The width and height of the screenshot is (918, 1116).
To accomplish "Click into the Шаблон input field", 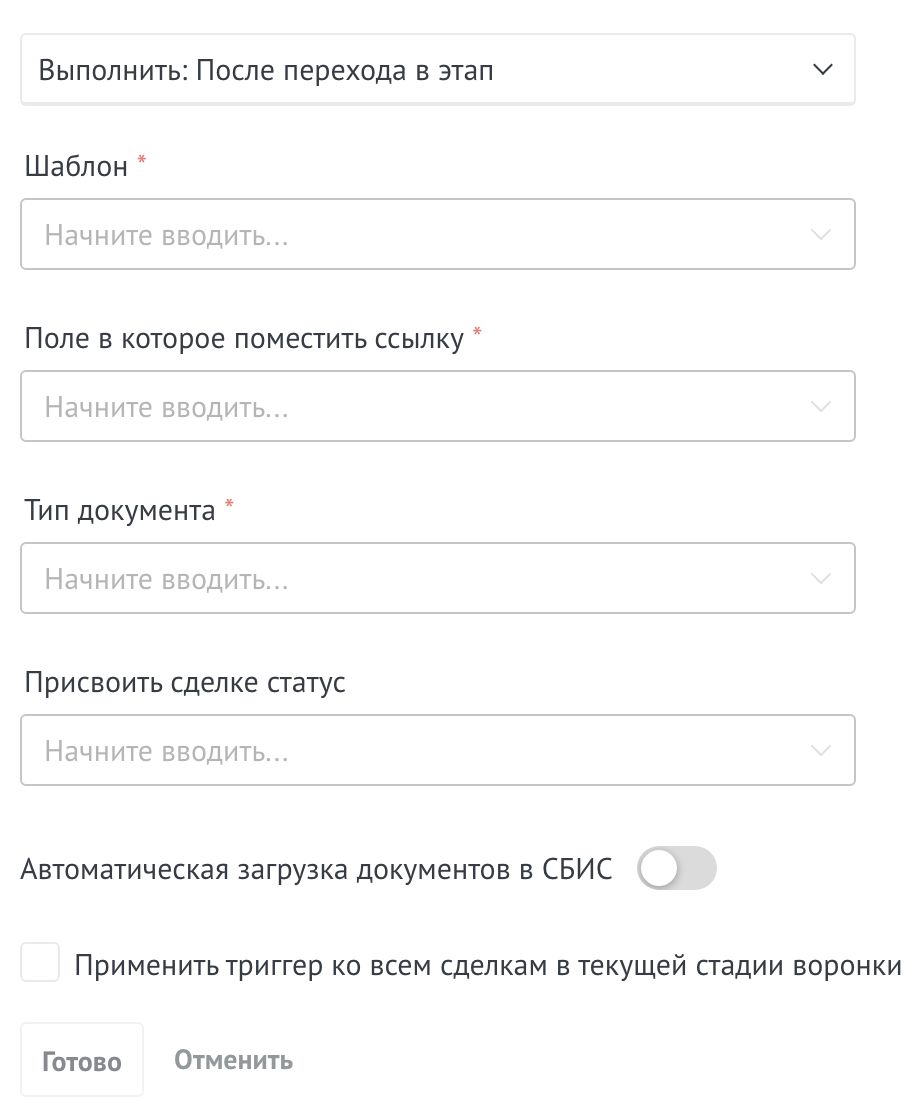I will tap(438, 234).
